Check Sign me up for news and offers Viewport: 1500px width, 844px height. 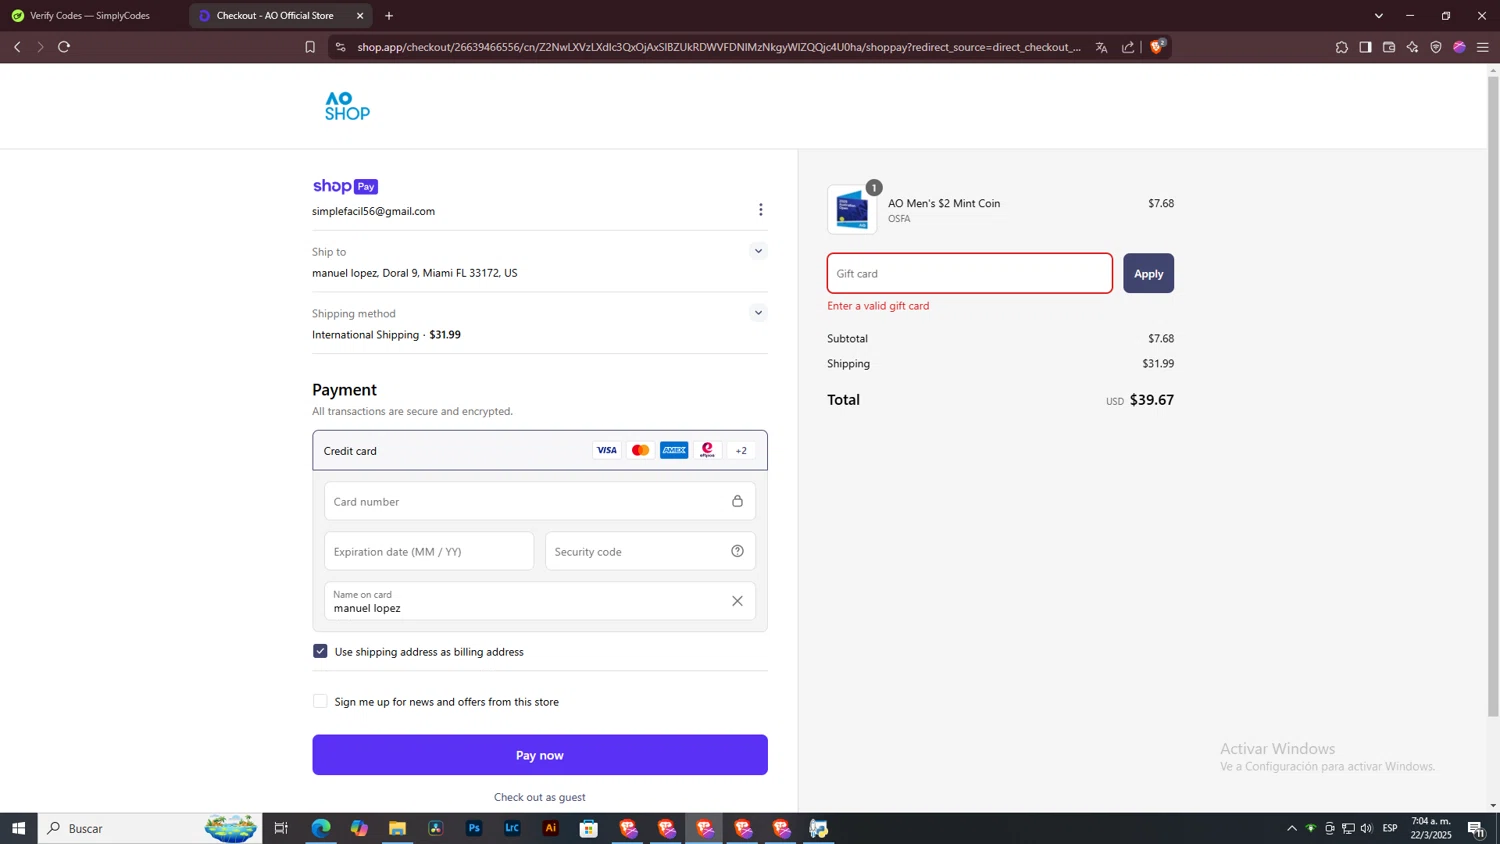pyautogui.click(x=320, y=701)
